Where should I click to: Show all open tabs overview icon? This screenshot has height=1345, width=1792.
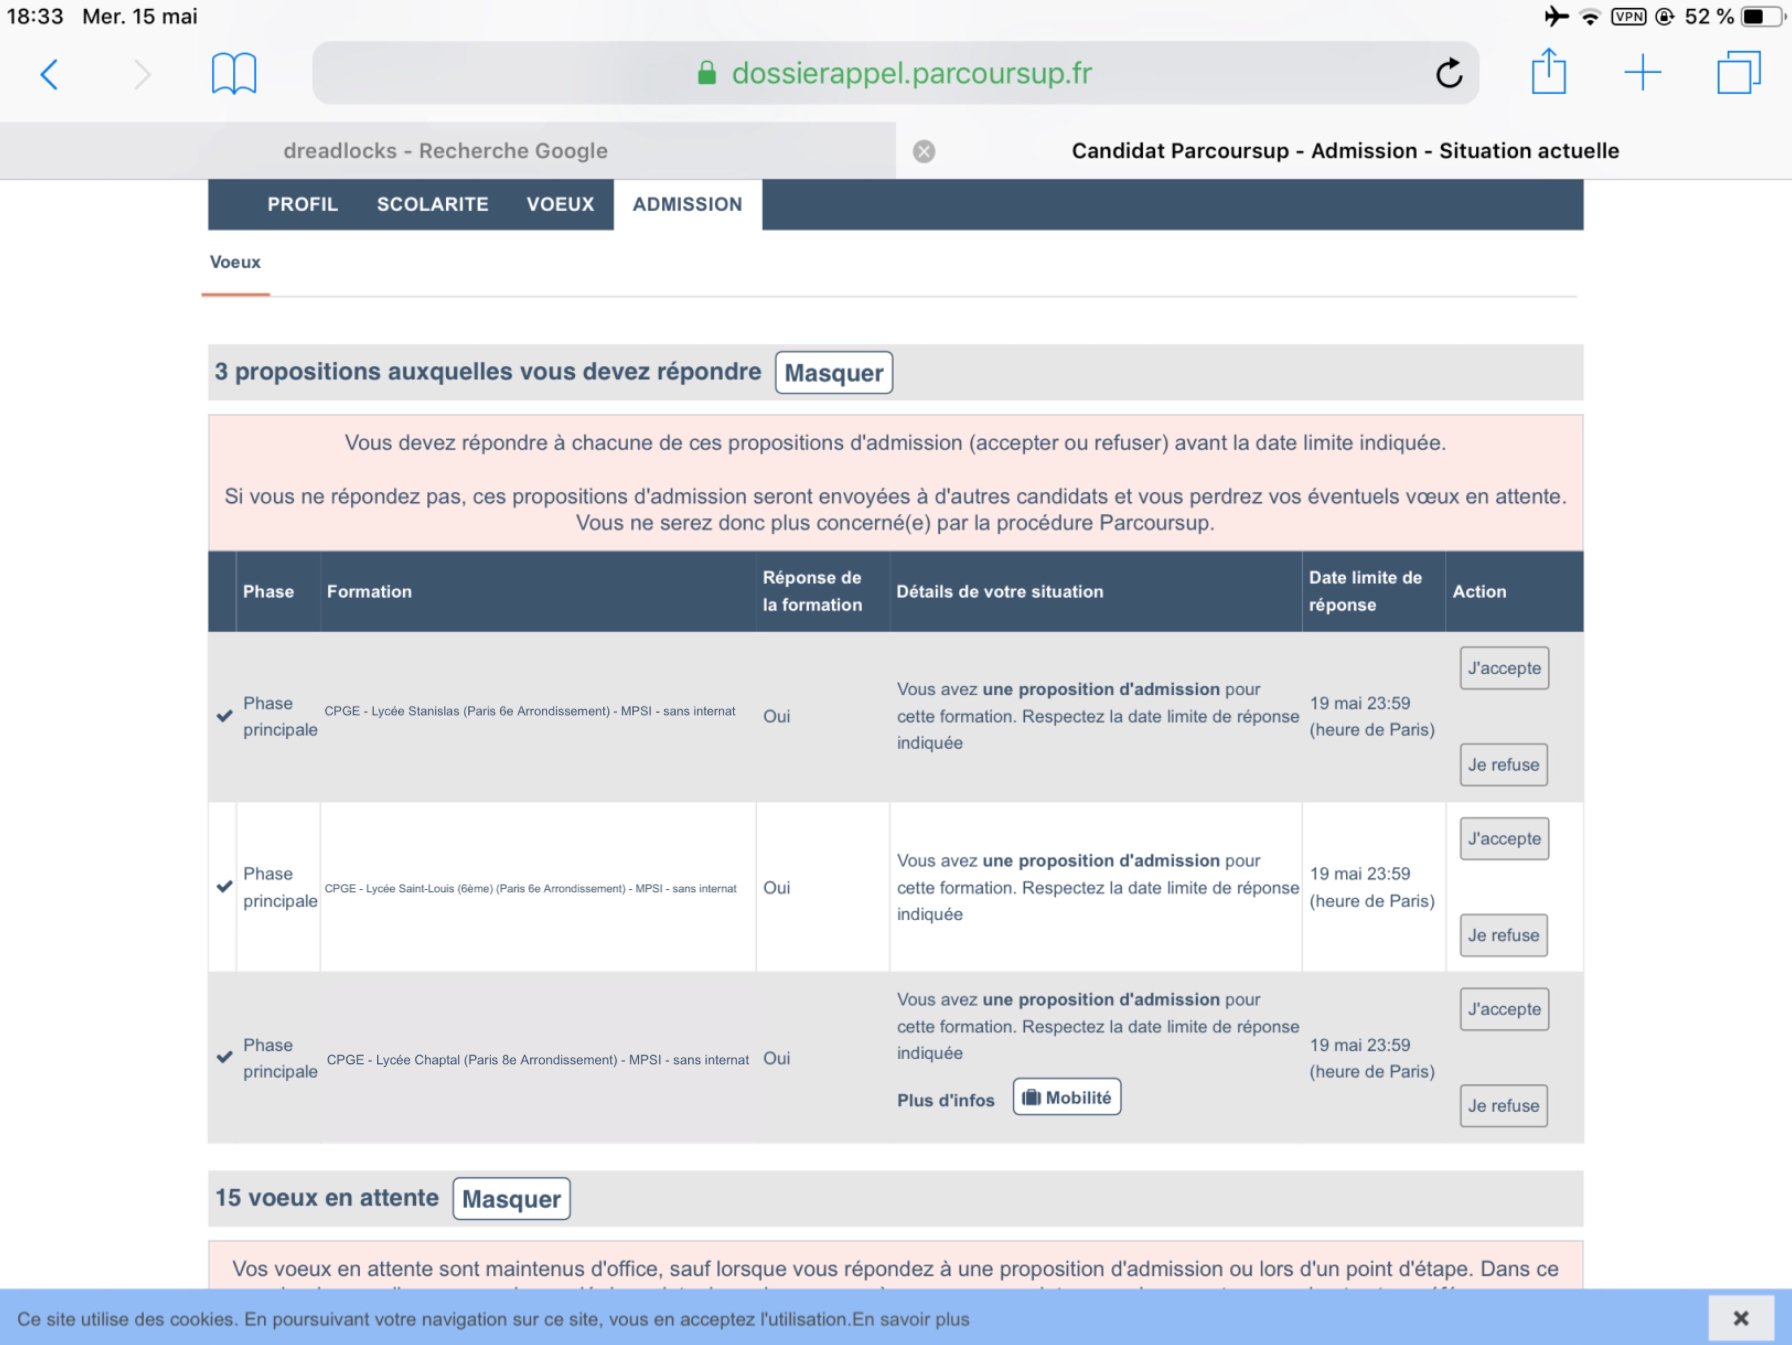(1738, 73)
